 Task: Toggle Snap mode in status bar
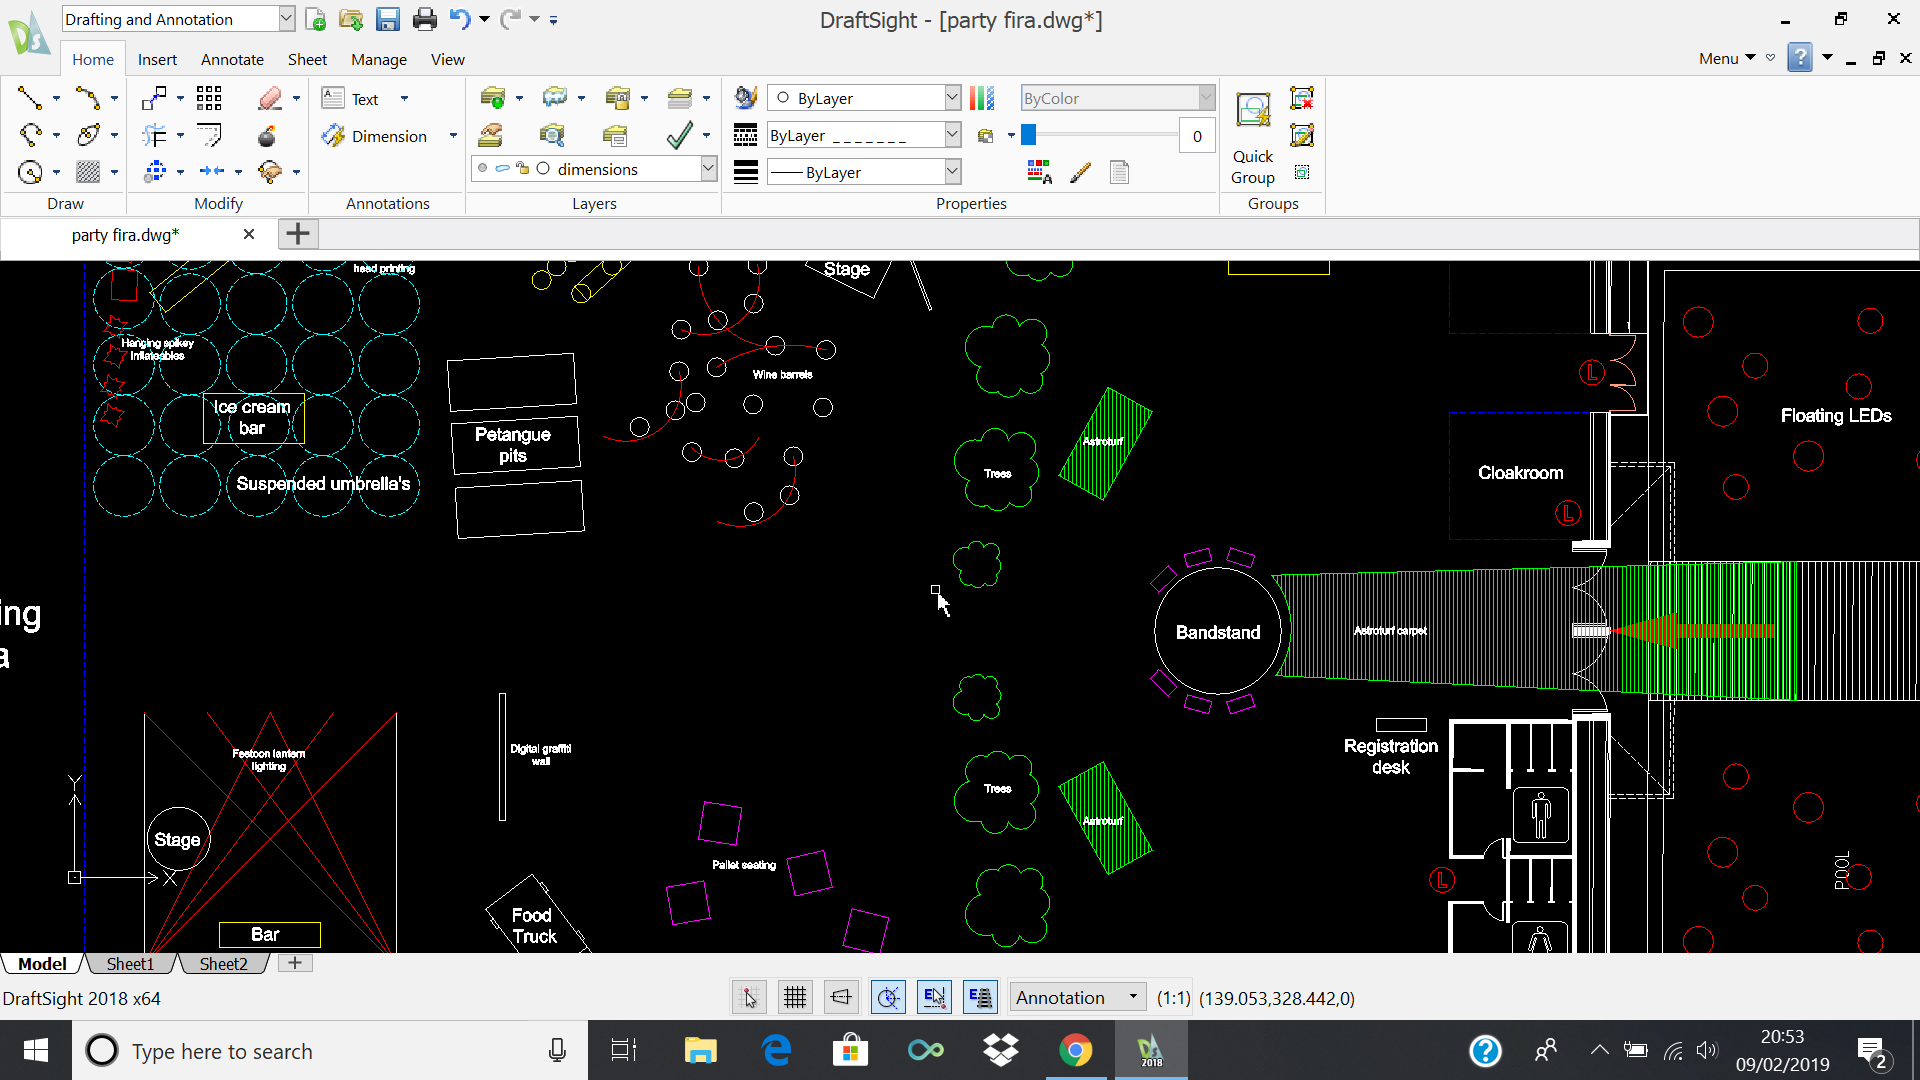coord(749,997)
